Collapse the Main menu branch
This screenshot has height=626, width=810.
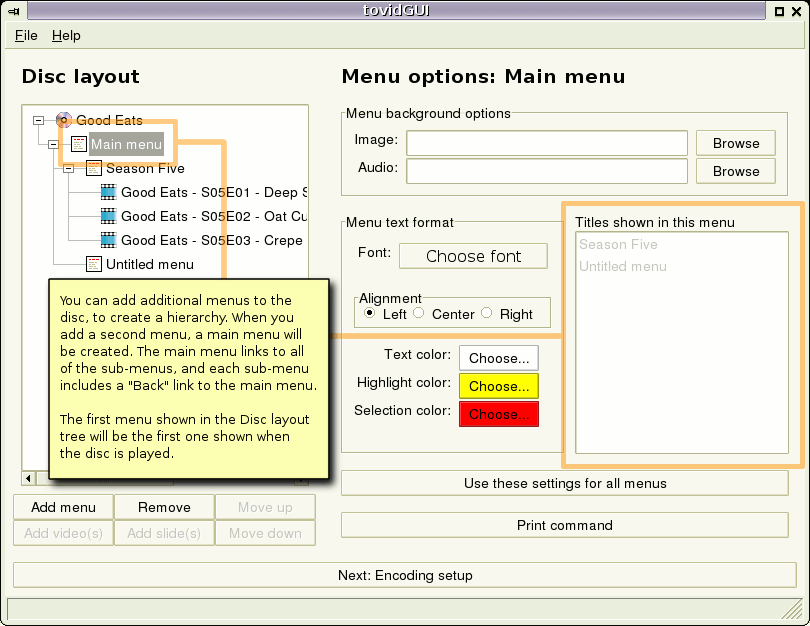53,143
